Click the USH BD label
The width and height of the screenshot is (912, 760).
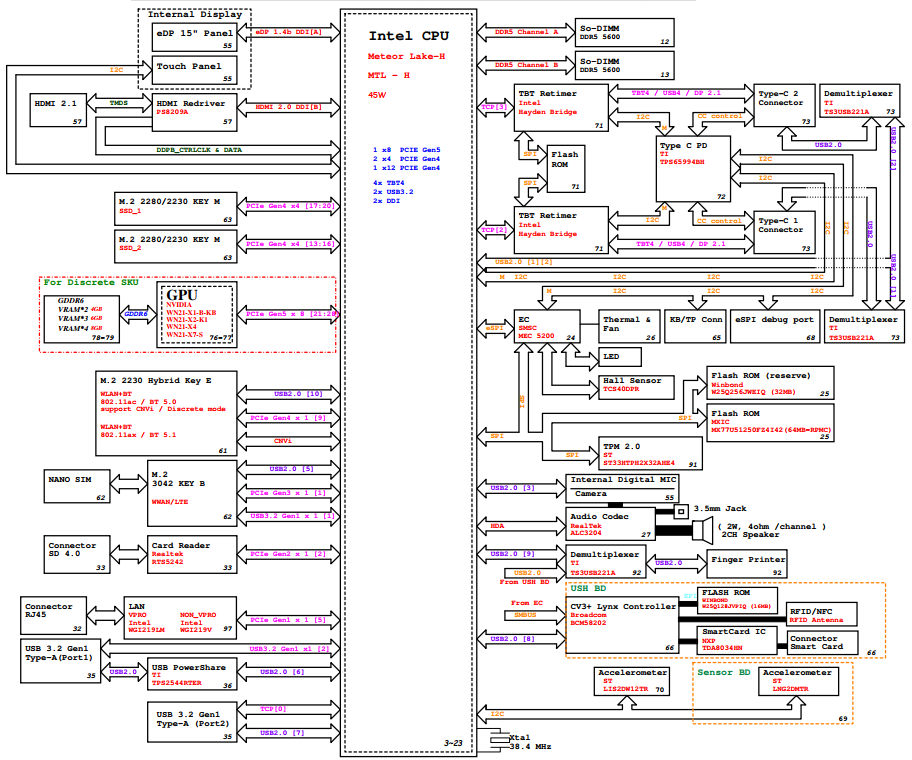click(588, 588)
